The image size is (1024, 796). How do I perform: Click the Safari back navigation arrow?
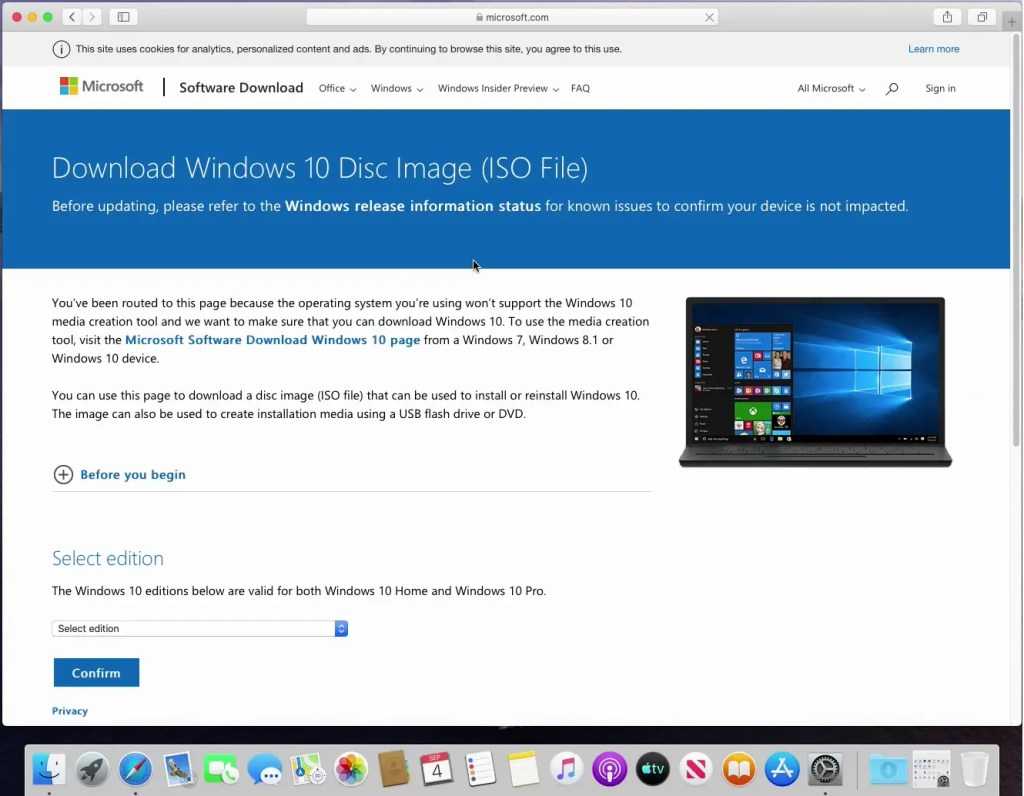[x=72, y=17]
